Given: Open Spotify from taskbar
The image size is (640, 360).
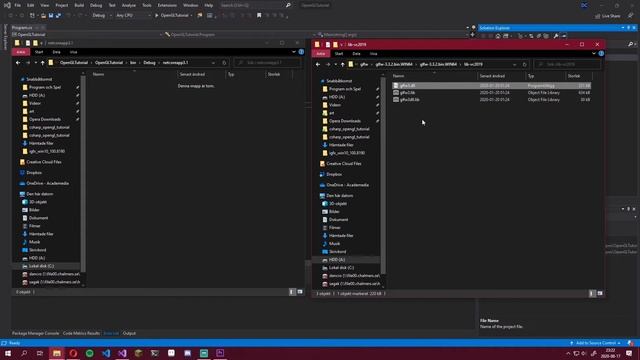Looking at the screenshot, I should tap(89, 353).
